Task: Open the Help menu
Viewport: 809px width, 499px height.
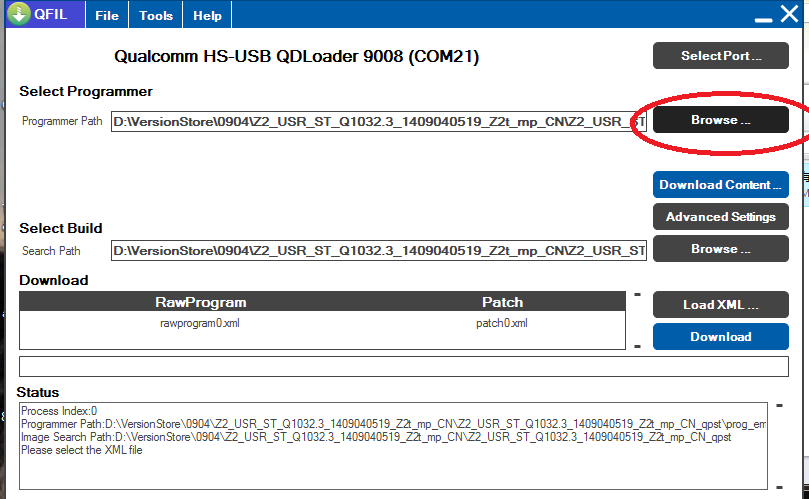Action: coord(208,16)
